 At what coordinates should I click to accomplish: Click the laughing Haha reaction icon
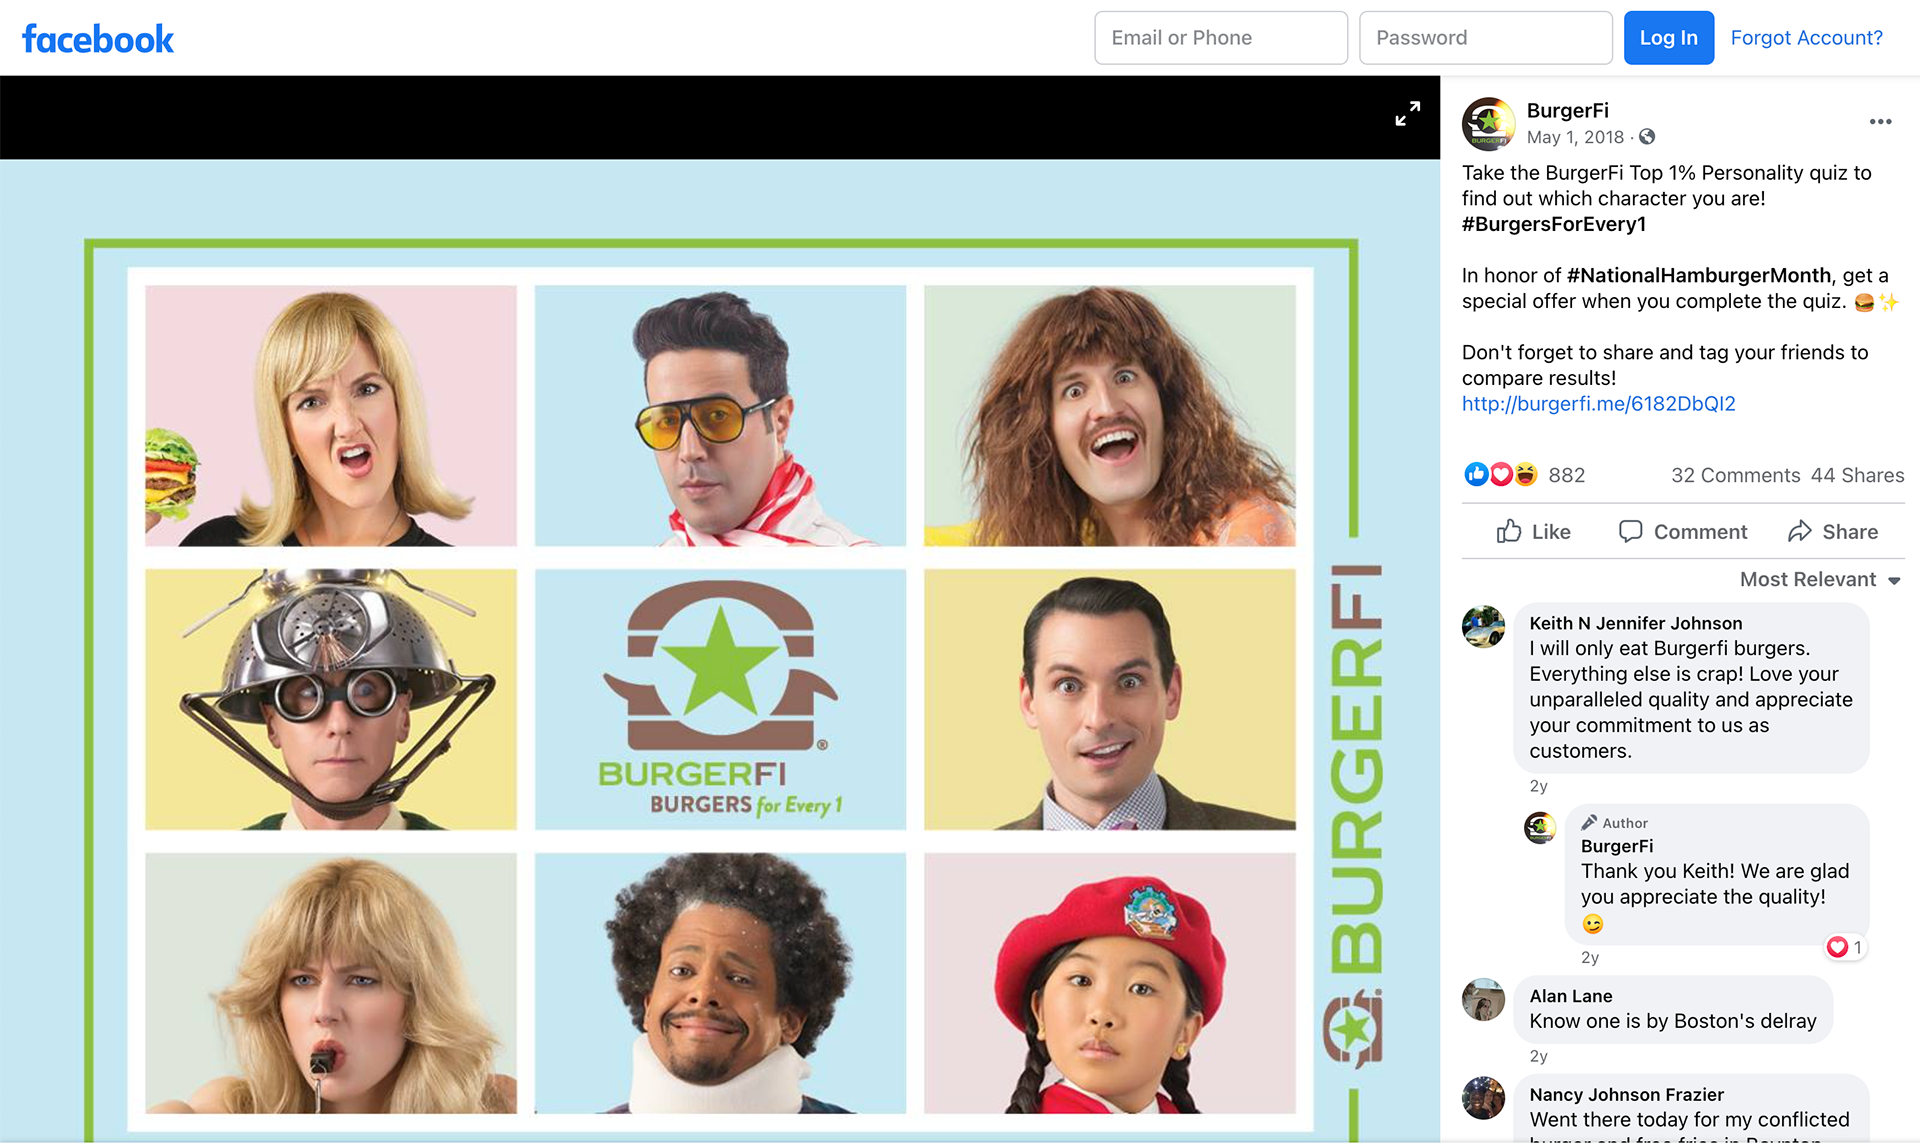[1525, 474]
